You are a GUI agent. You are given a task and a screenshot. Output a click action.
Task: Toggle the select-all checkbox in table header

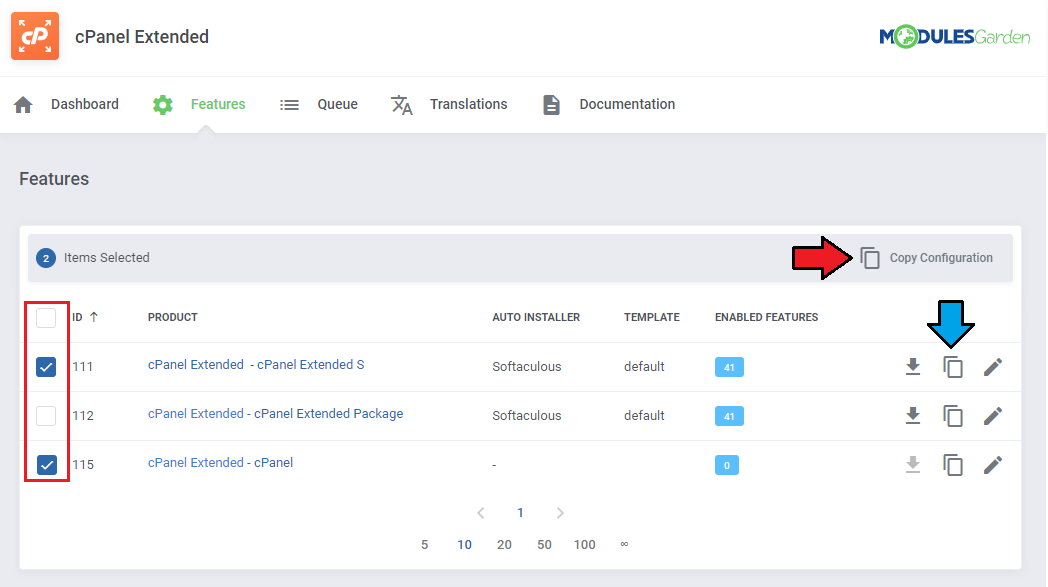(46, 318)
